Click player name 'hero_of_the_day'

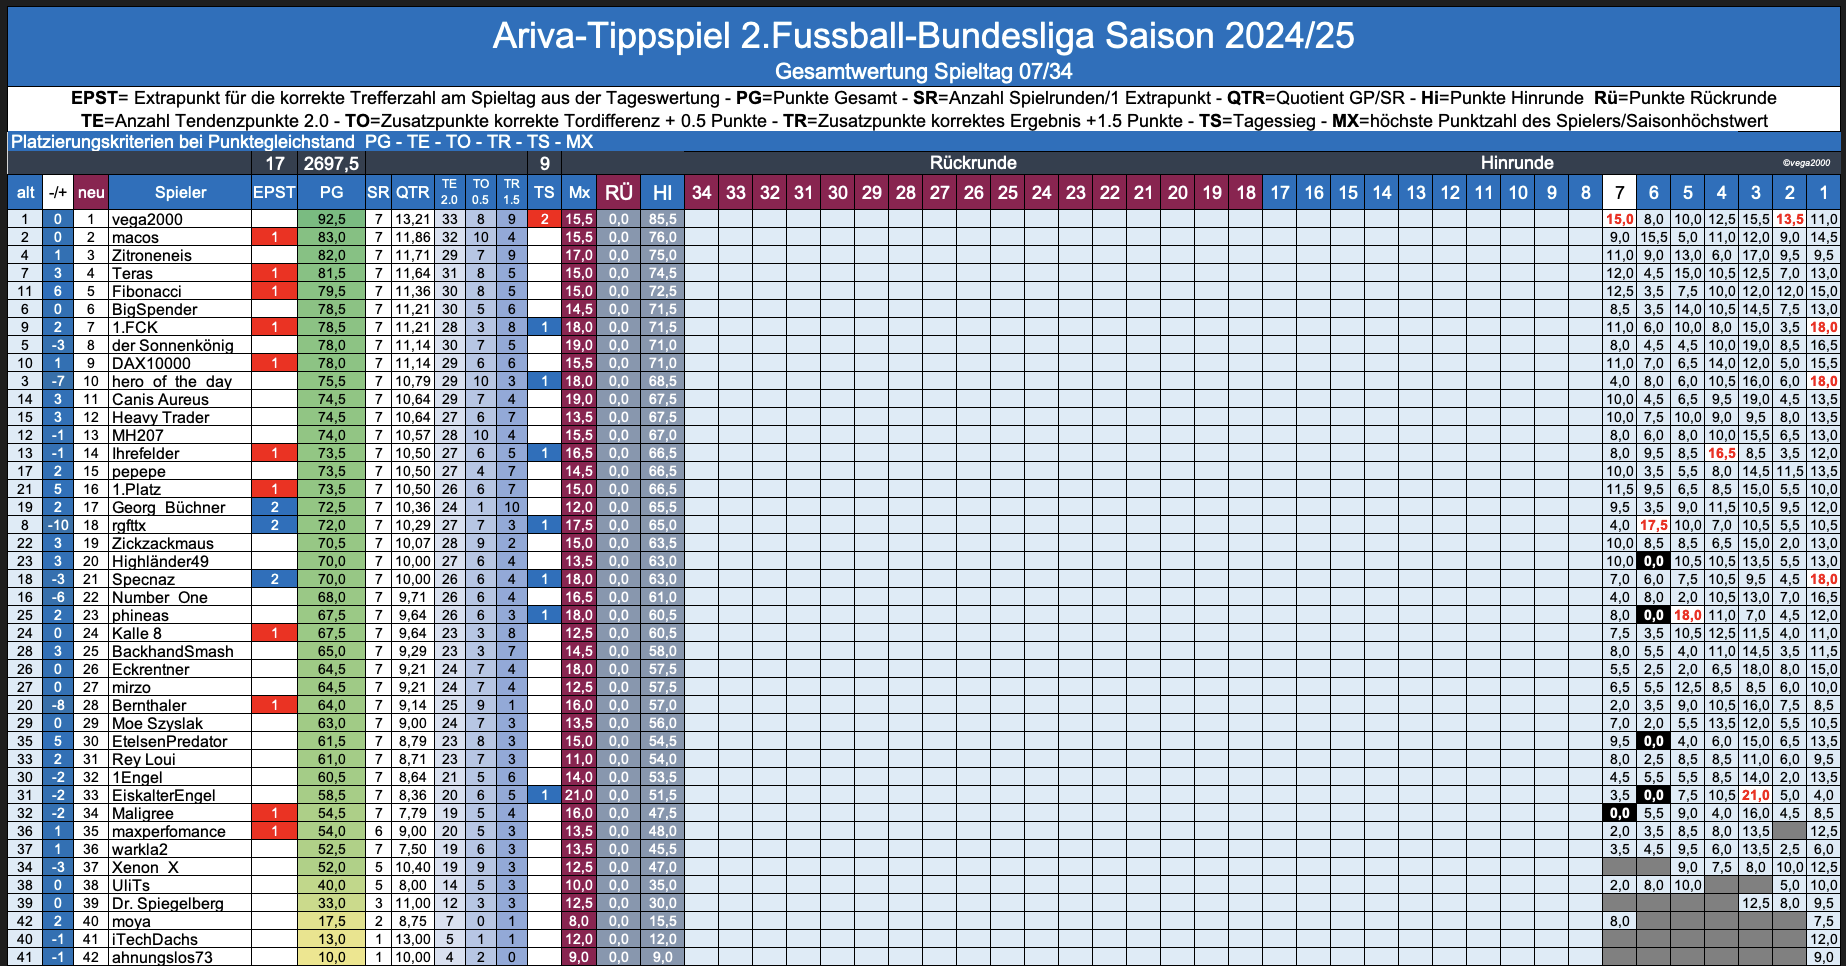[171, 381]
